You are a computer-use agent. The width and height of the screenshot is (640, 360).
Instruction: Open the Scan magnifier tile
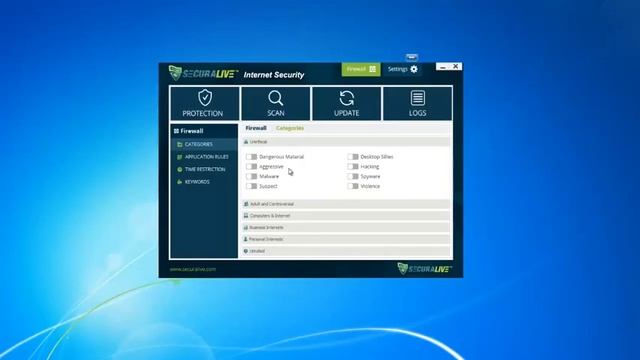276,103
